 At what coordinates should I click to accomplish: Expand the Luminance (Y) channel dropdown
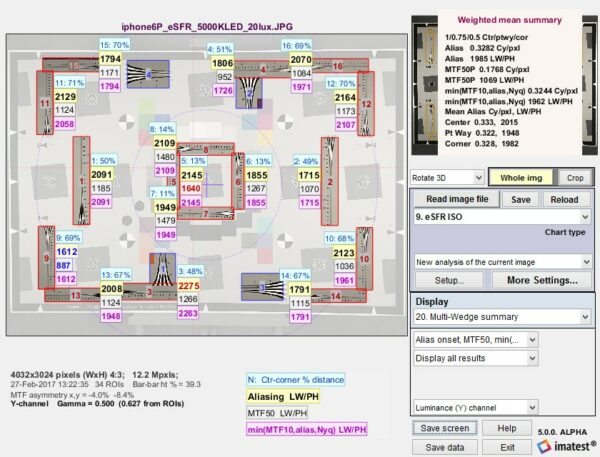point(475,408)
